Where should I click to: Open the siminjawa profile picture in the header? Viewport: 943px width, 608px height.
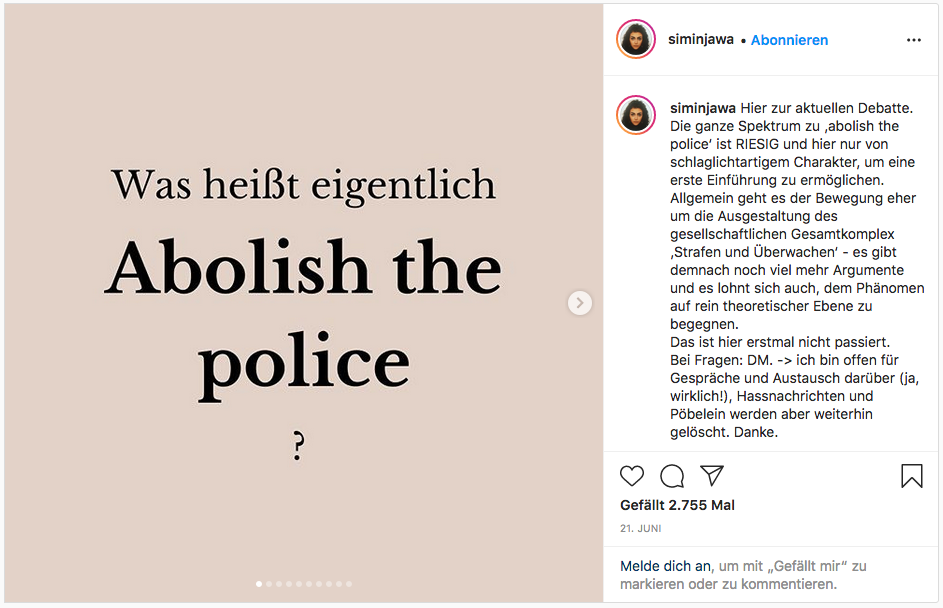[636, 40]
